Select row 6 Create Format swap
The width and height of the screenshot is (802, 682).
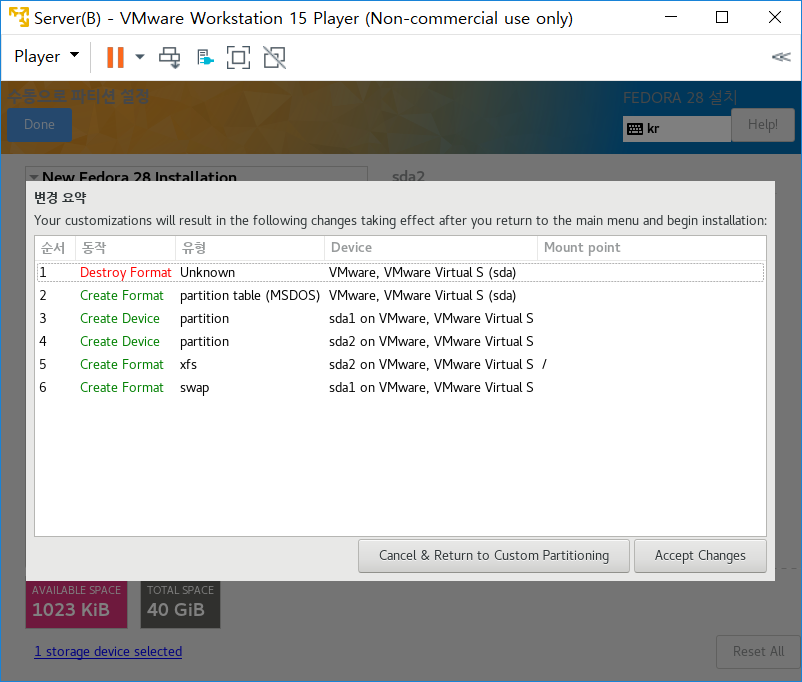pyautogui.click(x=400, y=387)
